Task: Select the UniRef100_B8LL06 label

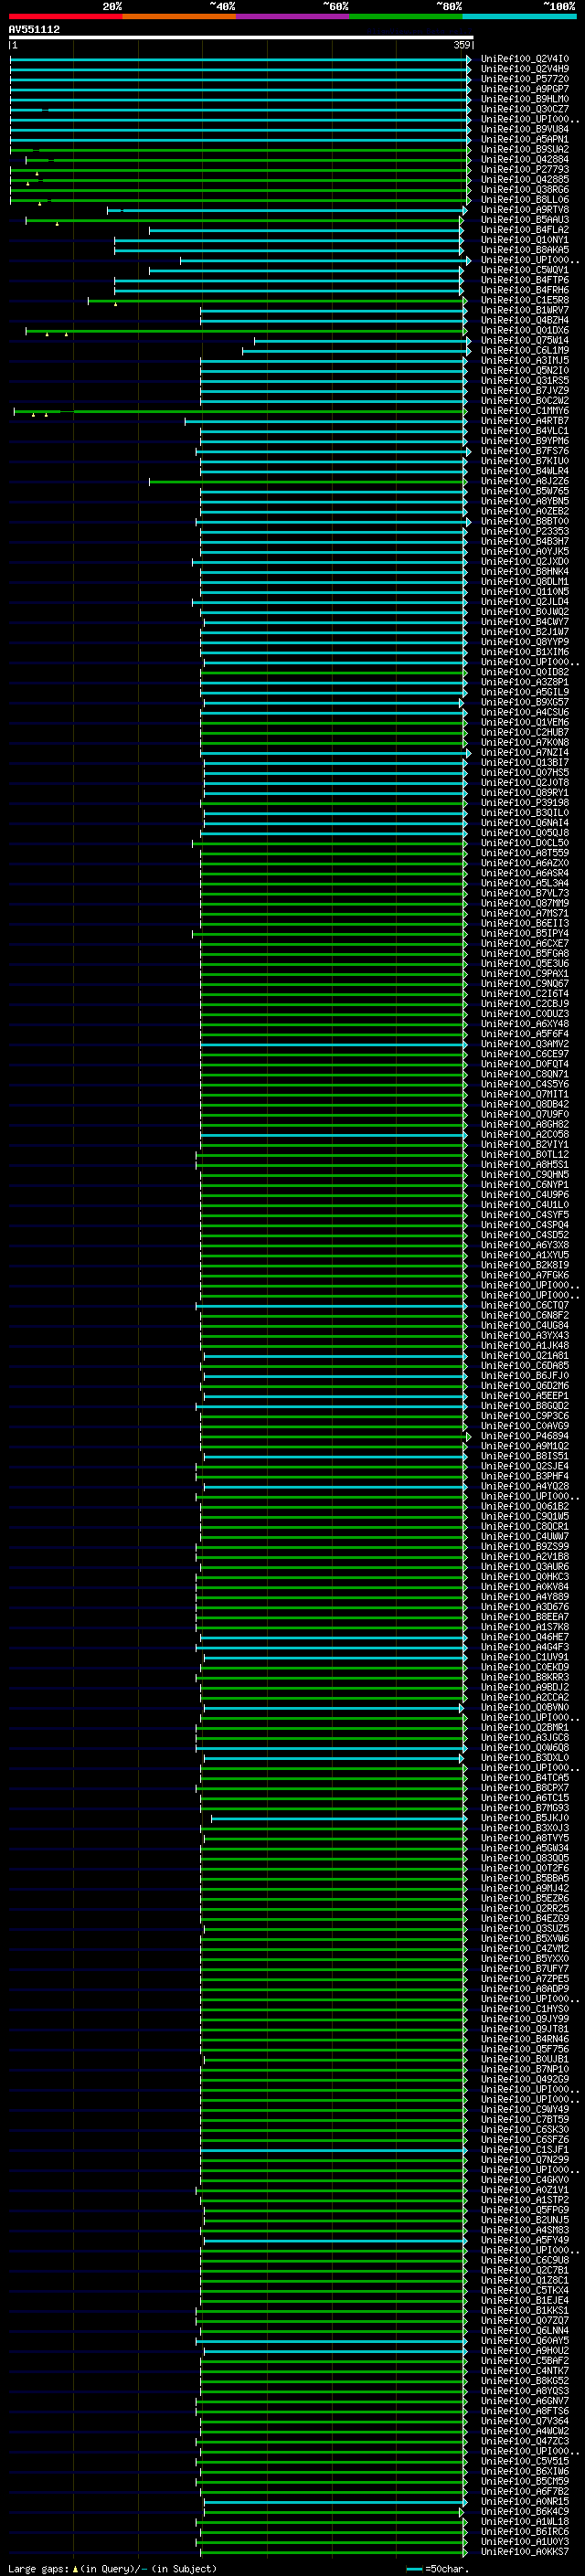Action: click(x=525, y=200)
